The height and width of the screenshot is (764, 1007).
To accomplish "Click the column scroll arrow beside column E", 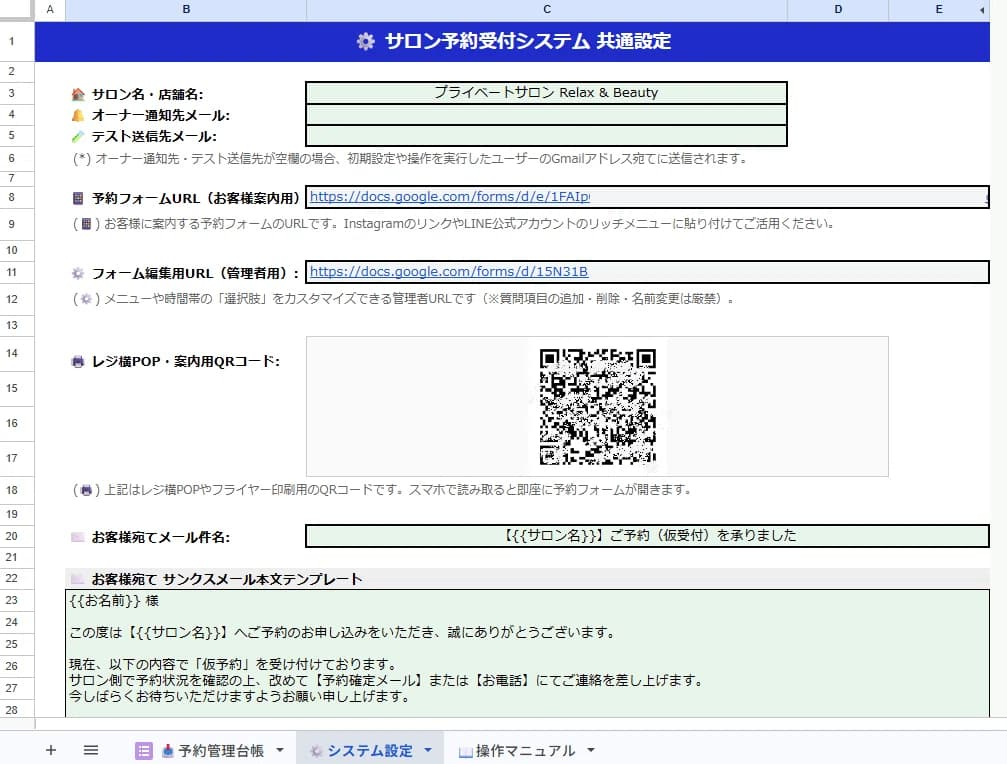I will 982,10.
